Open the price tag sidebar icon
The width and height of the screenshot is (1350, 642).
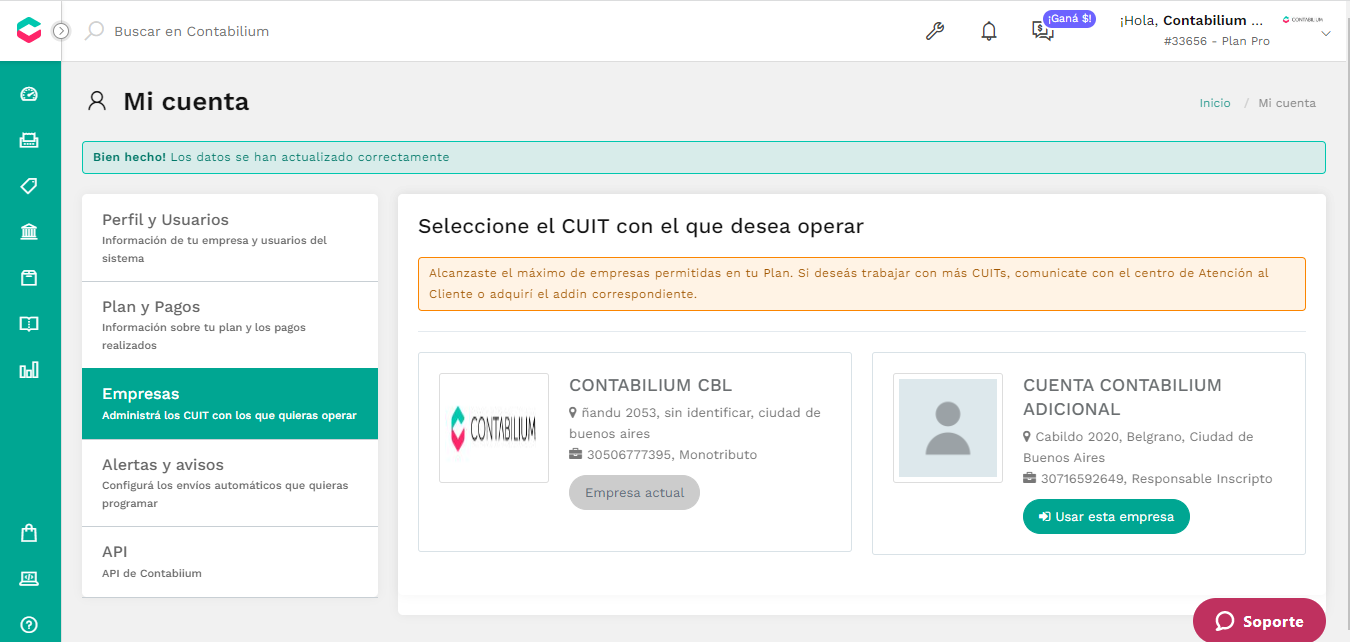click(x=29, y=186)
